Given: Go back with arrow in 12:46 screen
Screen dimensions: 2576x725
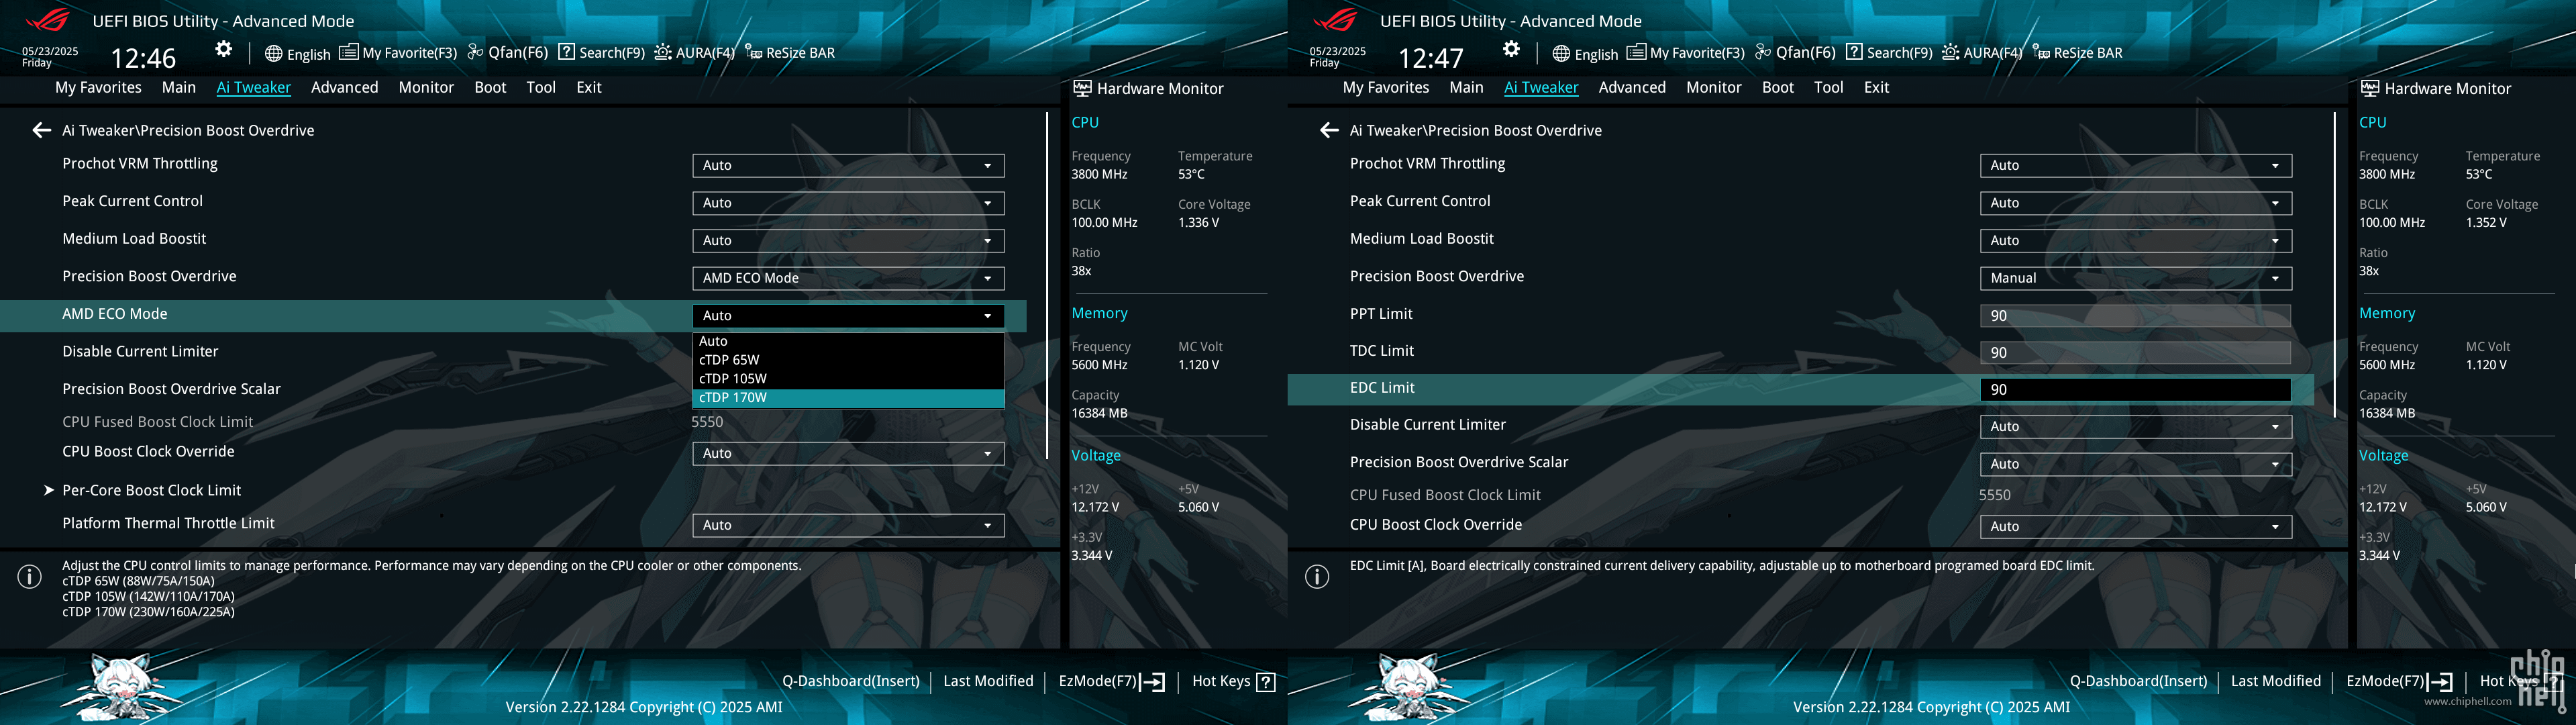Looking at the screenshot, I should click(x=41, y=130).
